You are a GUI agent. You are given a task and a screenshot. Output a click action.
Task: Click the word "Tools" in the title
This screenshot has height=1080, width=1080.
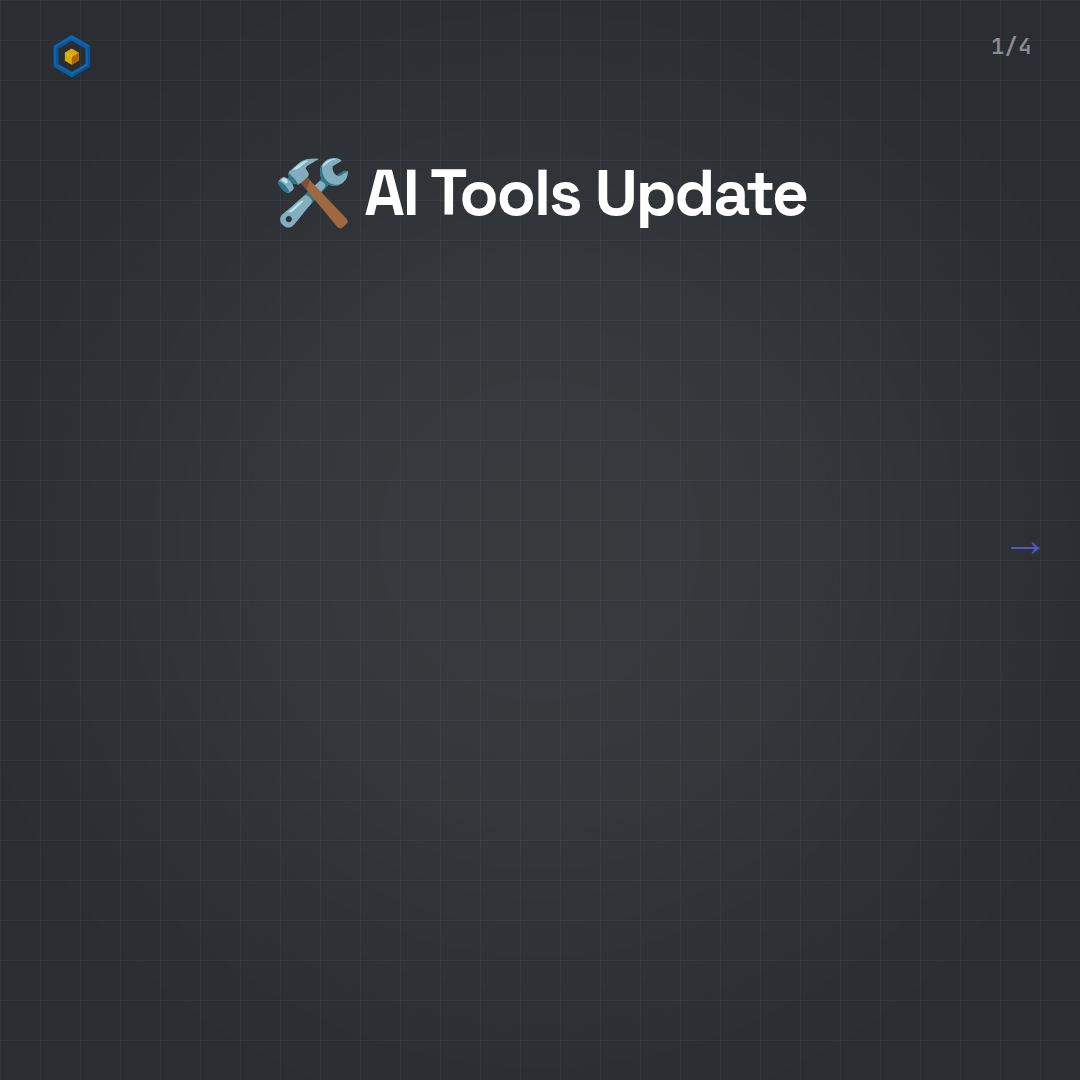click(506, 193)
